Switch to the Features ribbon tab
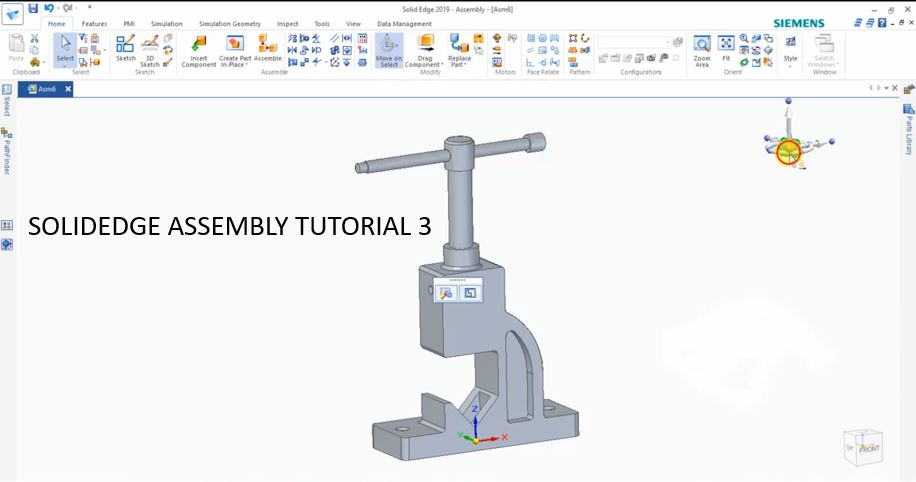Image resolution: width=916 pixels, height=482 pixels. pos(94,24)
